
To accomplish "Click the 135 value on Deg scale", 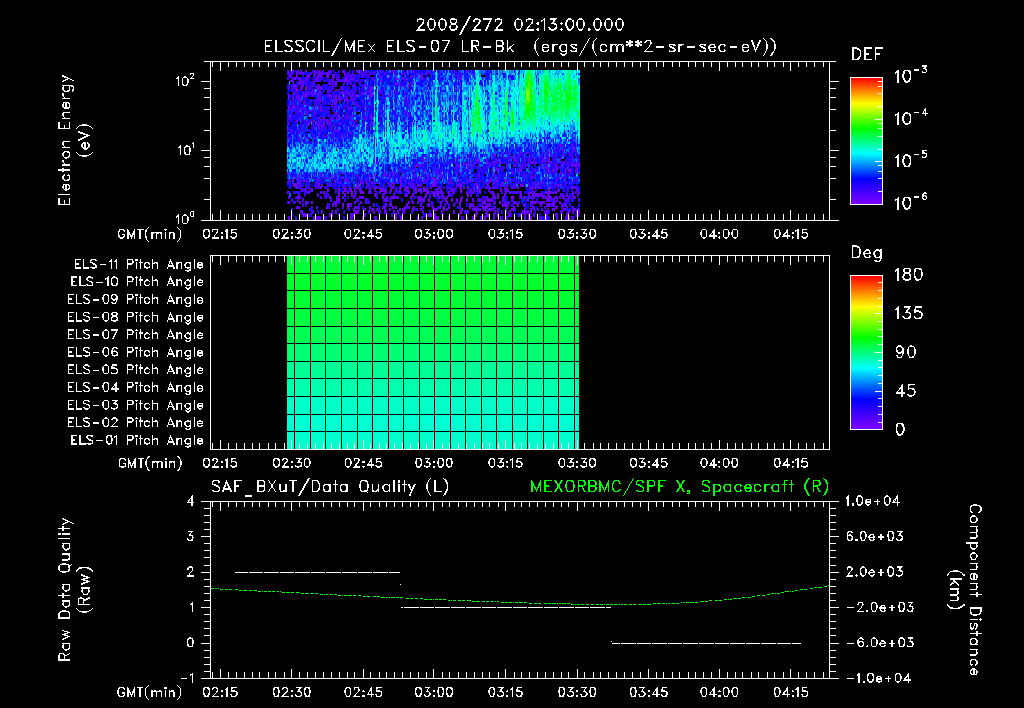I will point(908,313).
